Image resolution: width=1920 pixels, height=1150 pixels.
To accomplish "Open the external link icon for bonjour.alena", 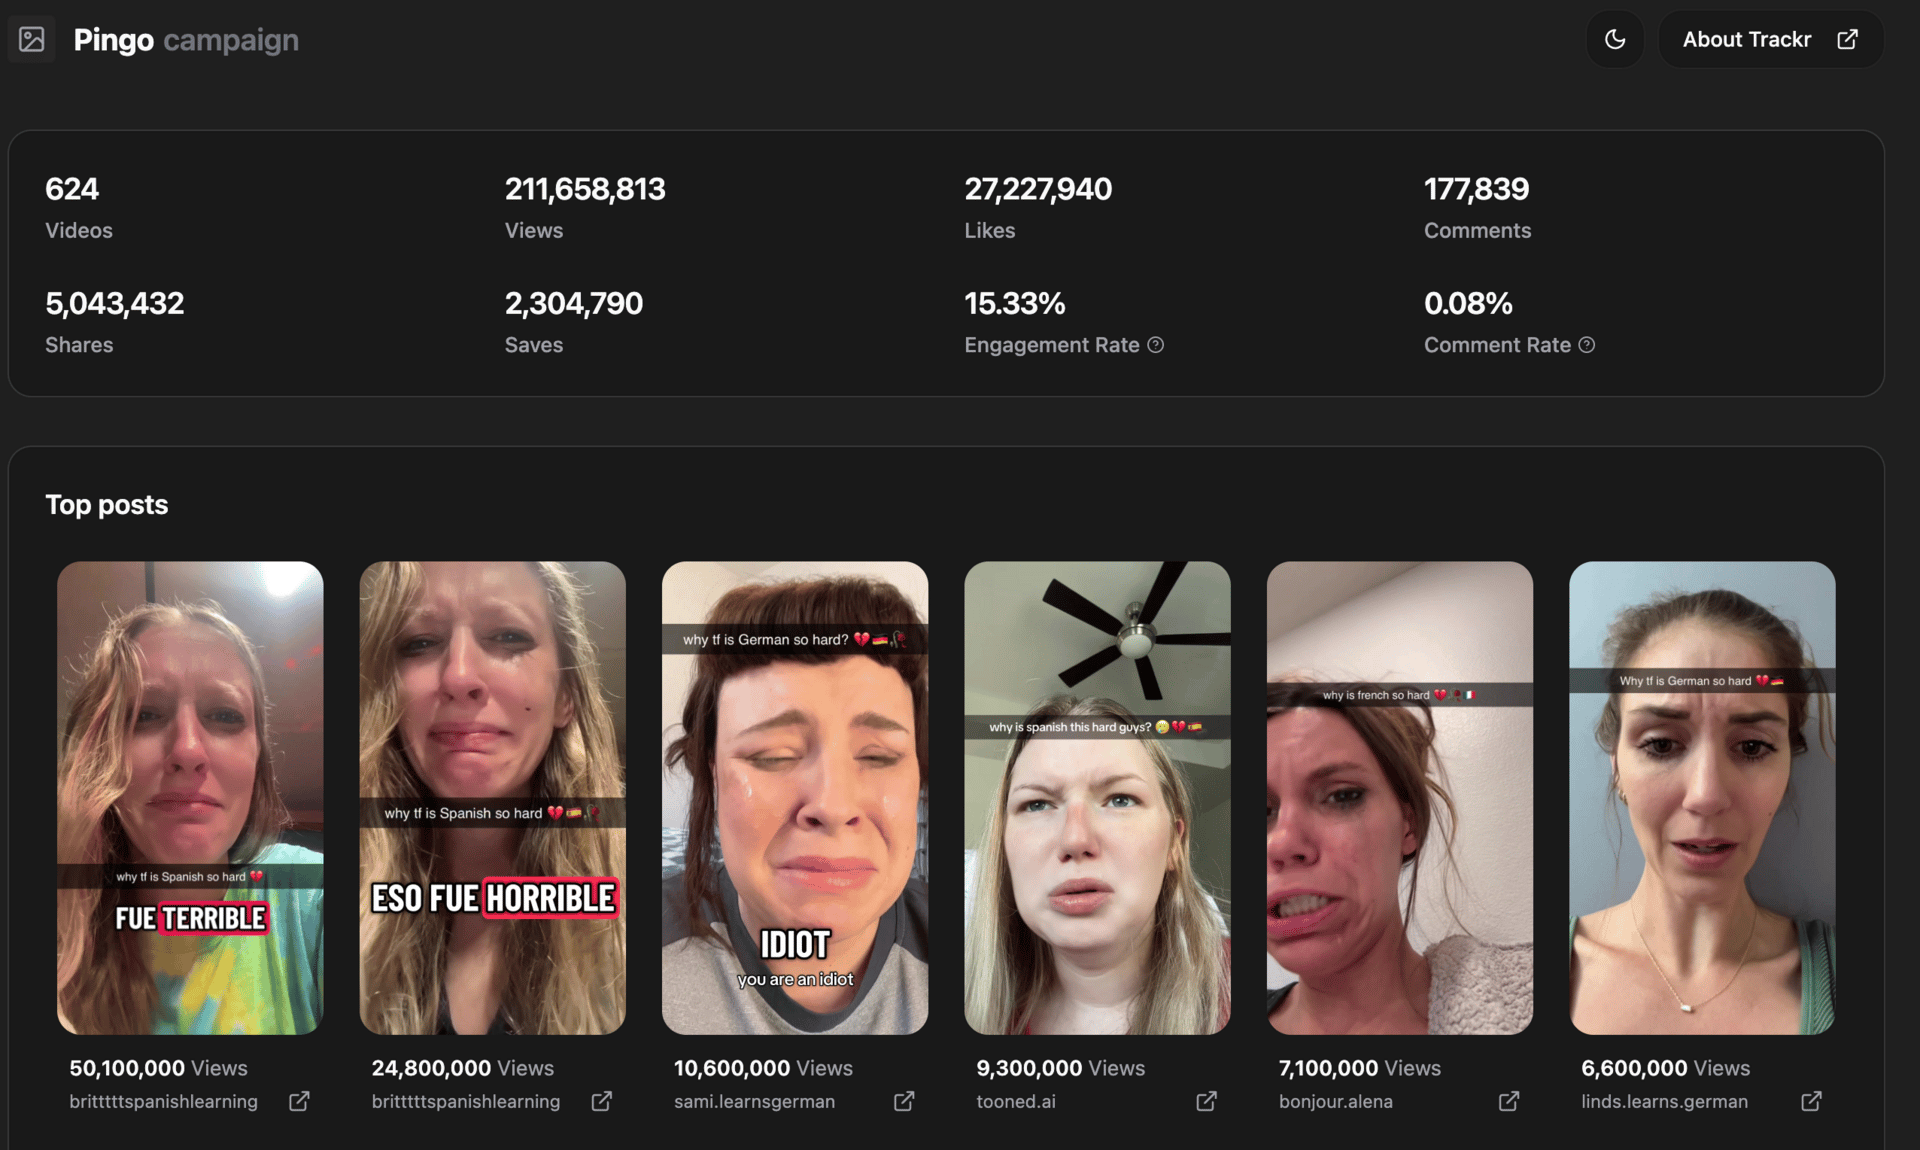I will tap(1509, 1101).
